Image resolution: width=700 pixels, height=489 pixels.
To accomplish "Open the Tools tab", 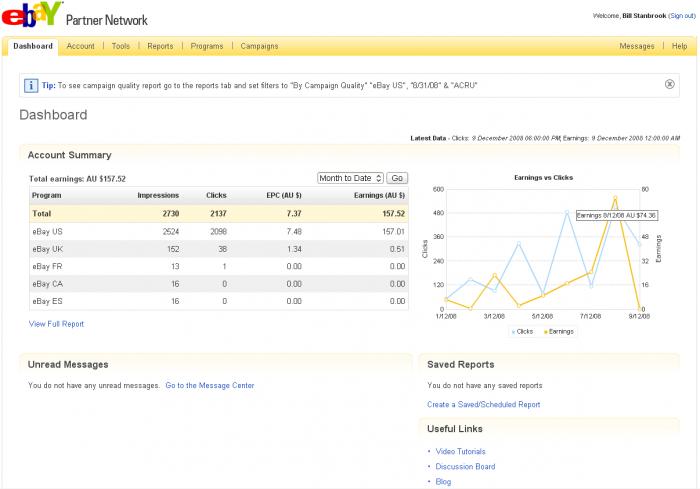I will [120, 46].
